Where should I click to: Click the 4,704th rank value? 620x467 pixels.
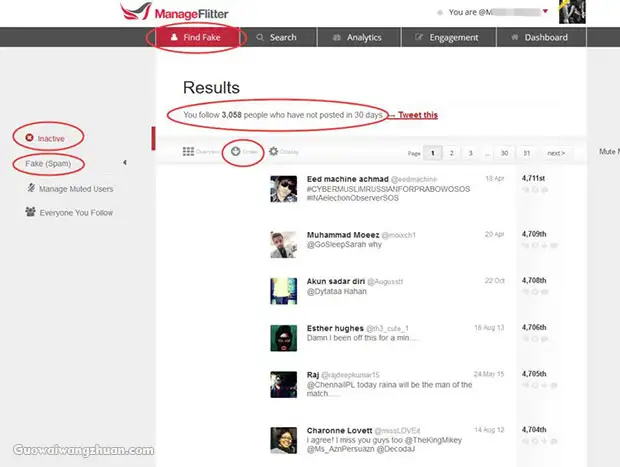tap(534, 429)
